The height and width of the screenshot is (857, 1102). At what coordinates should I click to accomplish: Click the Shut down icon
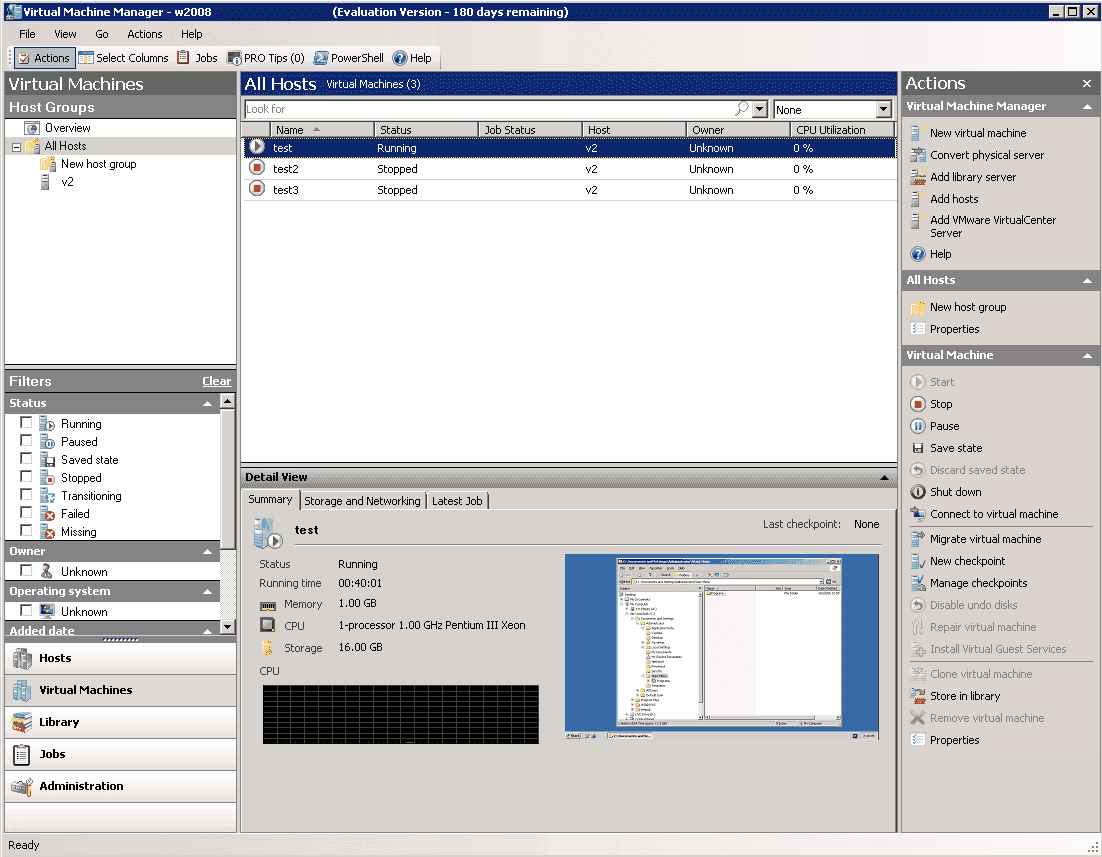tap(917, 491)
